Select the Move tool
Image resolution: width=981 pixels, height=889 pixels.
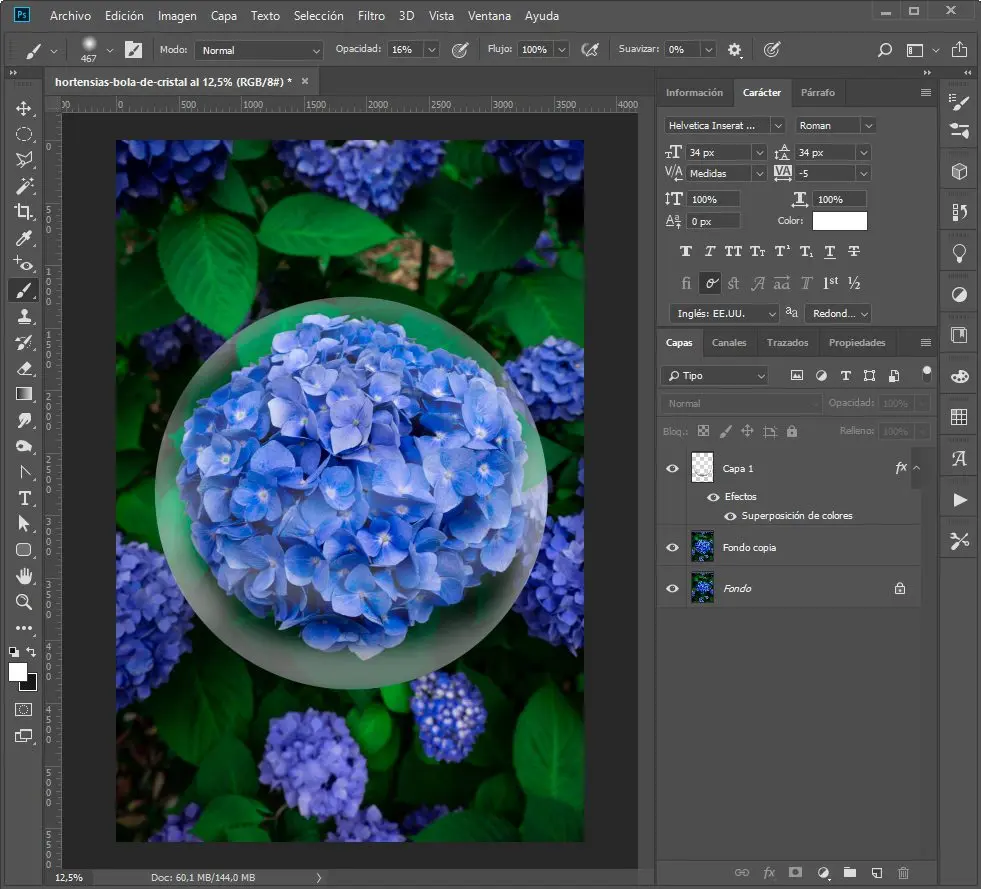click(x=24, y=108)
